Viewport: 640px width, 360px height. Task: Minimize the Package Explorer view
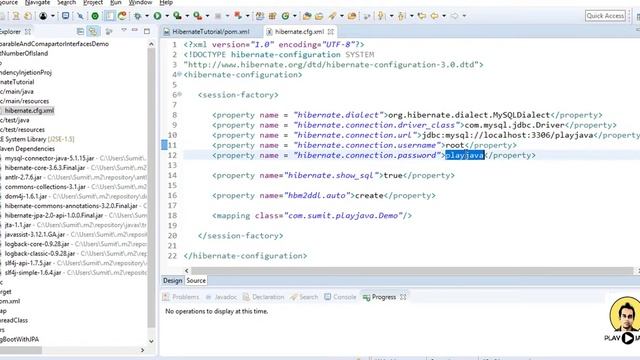[135, 31]
